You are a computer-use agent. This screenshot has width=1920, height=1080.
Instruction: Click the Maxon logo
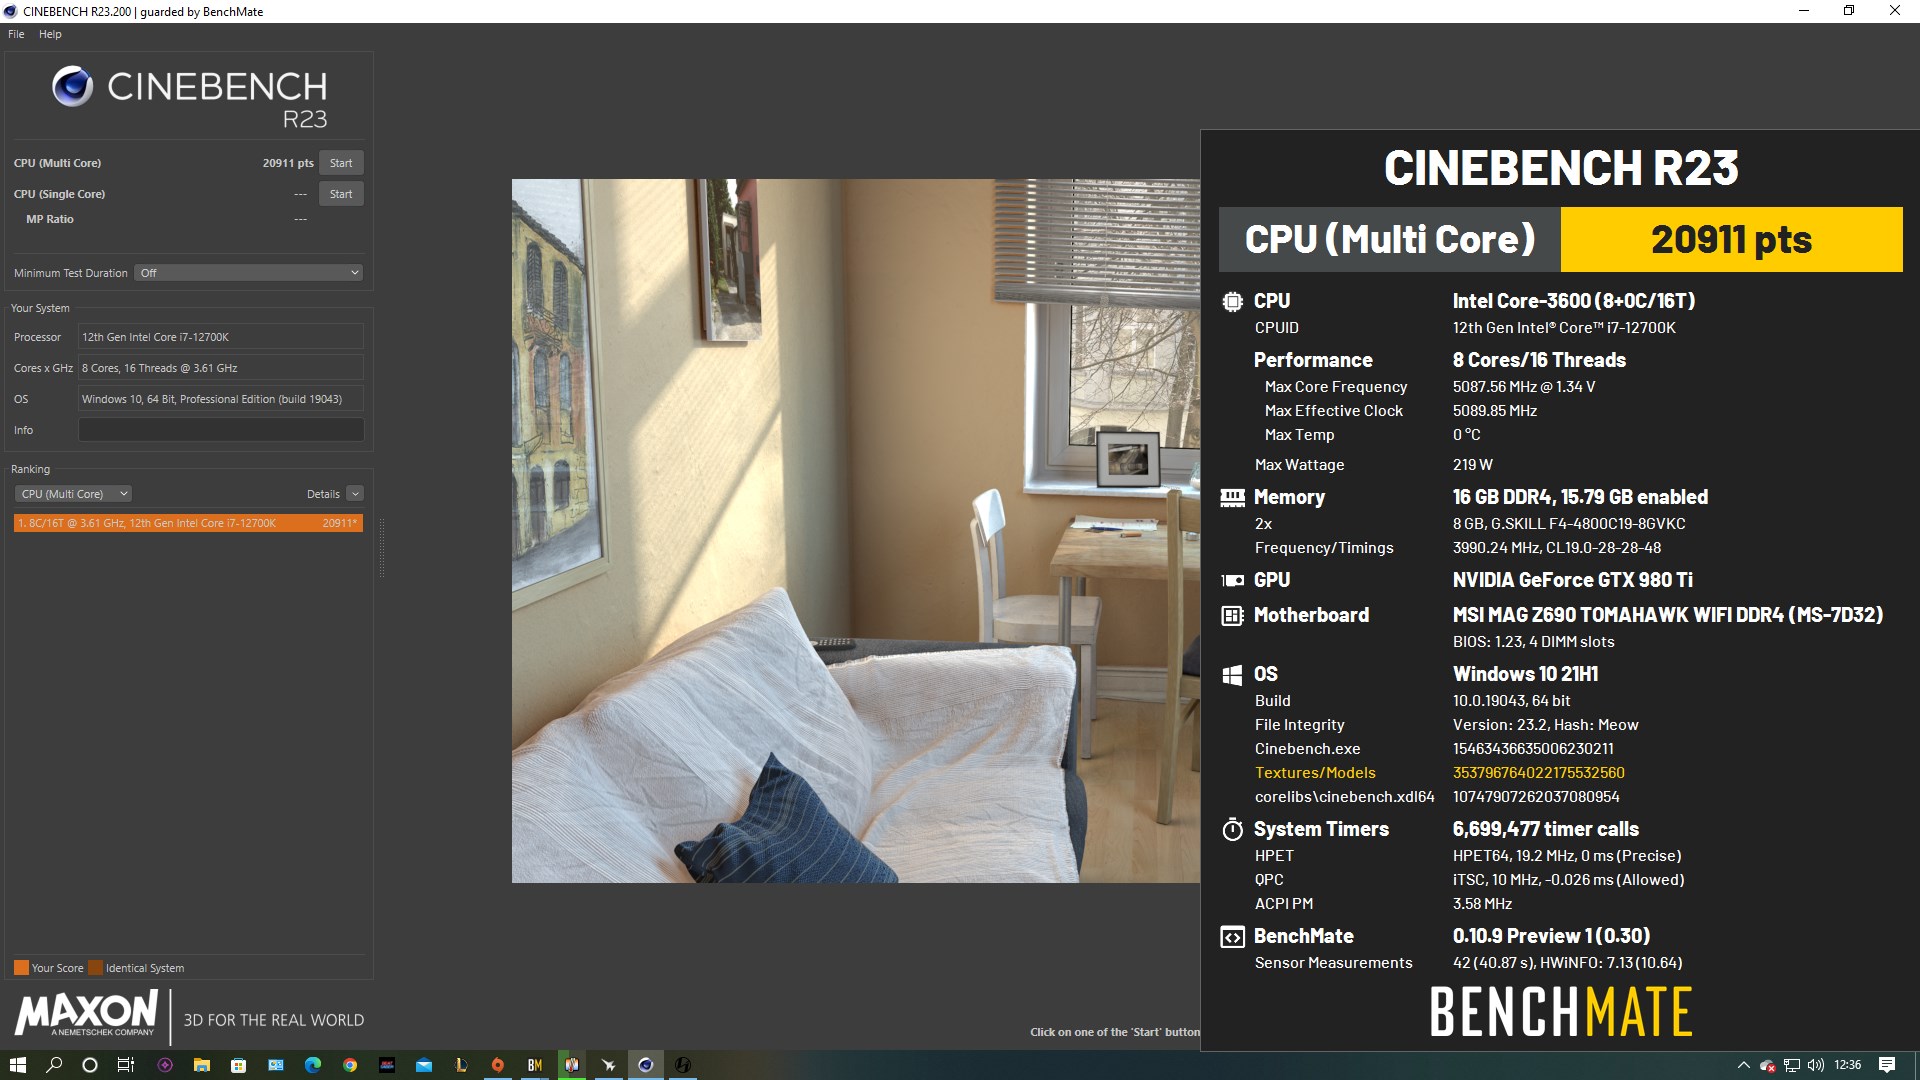click(x=87, y=1012)
